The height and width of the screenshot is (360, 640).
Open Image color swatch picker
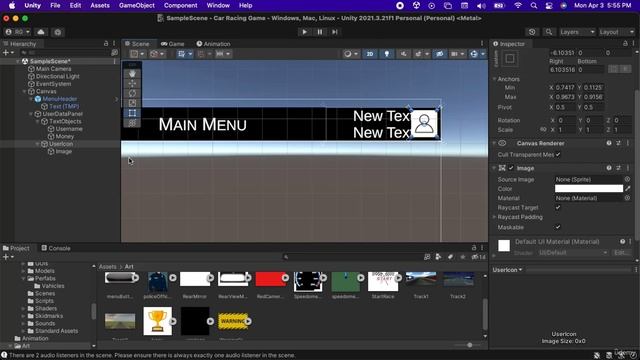[589, 189]
